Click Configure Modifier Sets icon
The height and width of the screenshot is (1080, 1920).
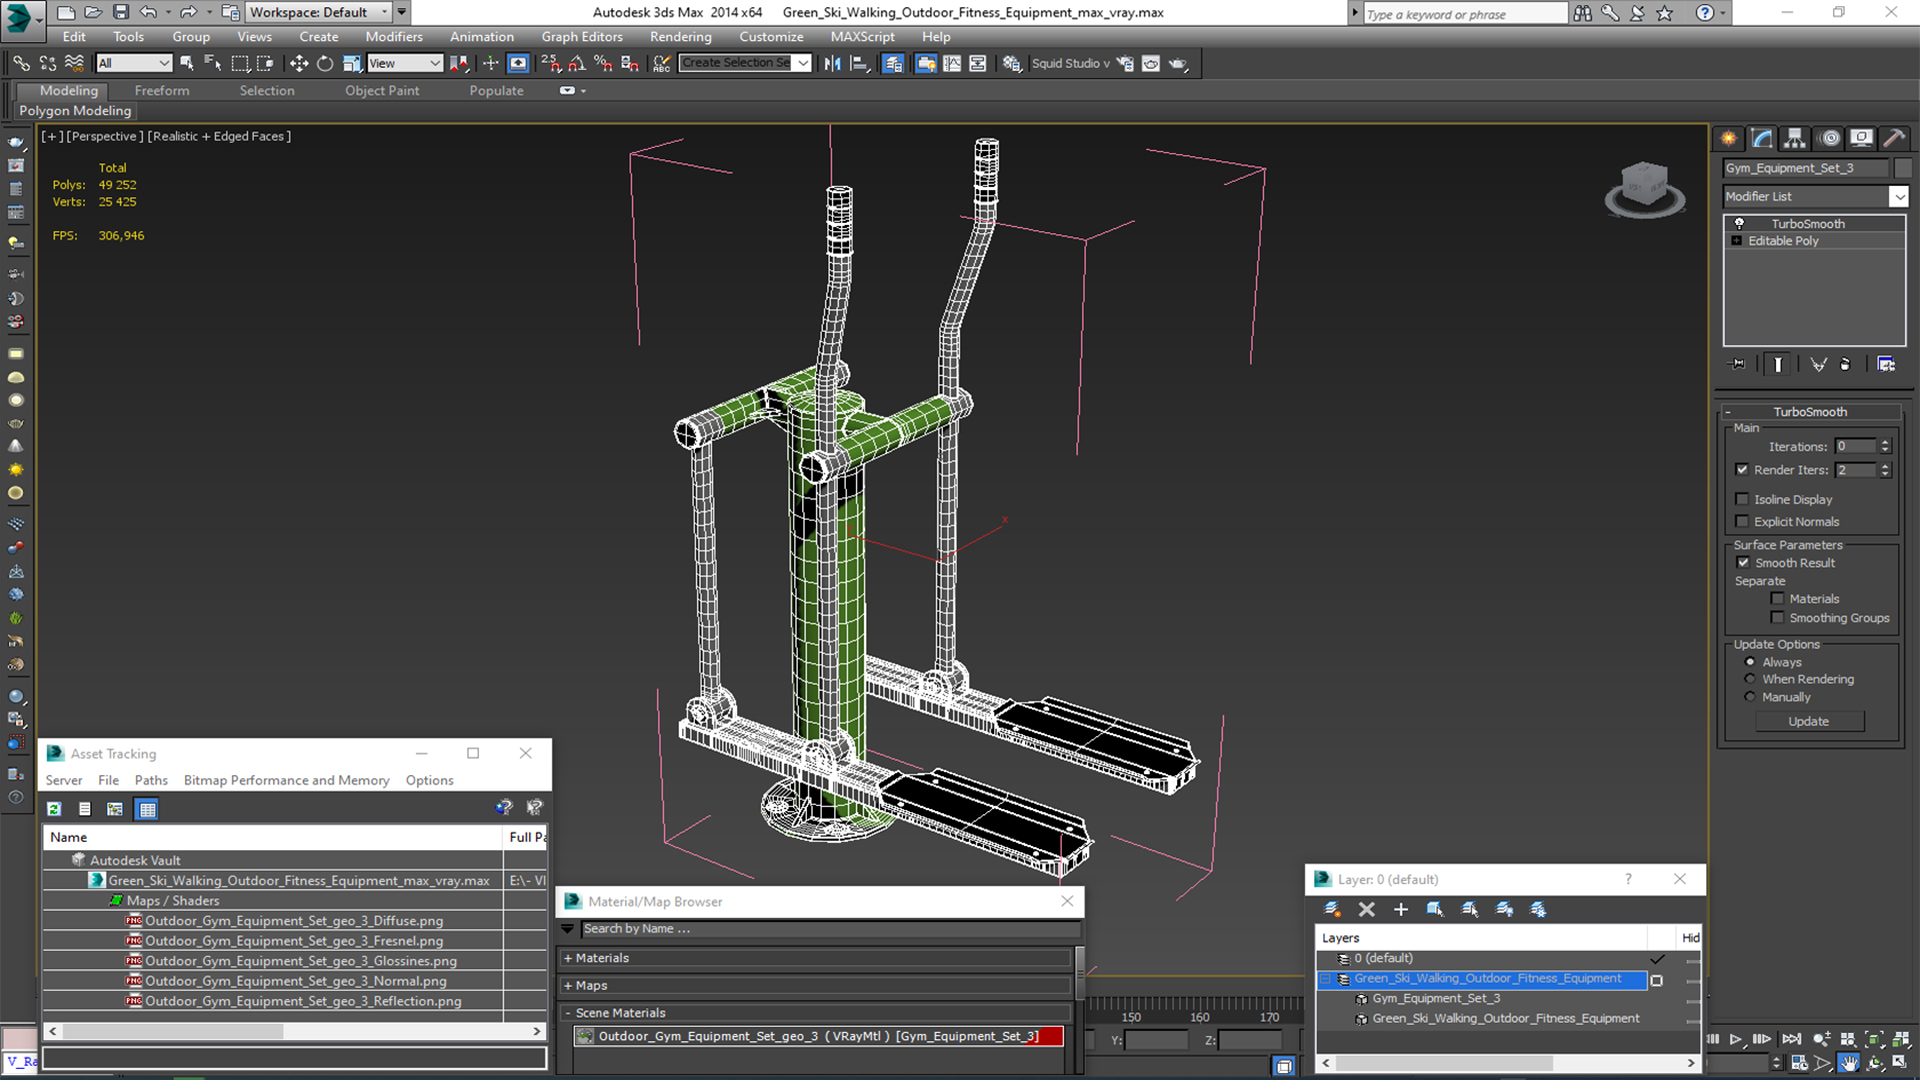(x=1886, y=364)
